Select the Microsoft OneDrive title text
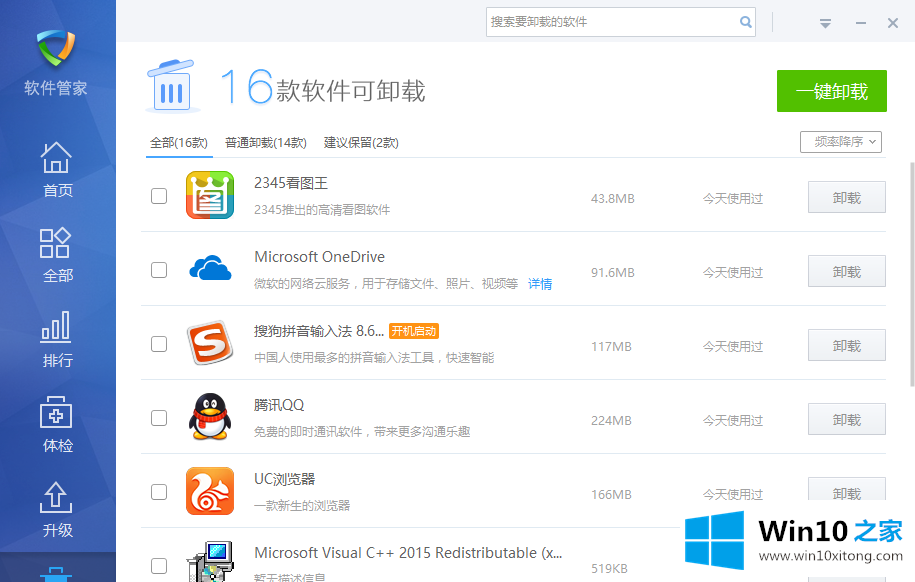Screen dimensions: 915x582 [x=319, y=257]
